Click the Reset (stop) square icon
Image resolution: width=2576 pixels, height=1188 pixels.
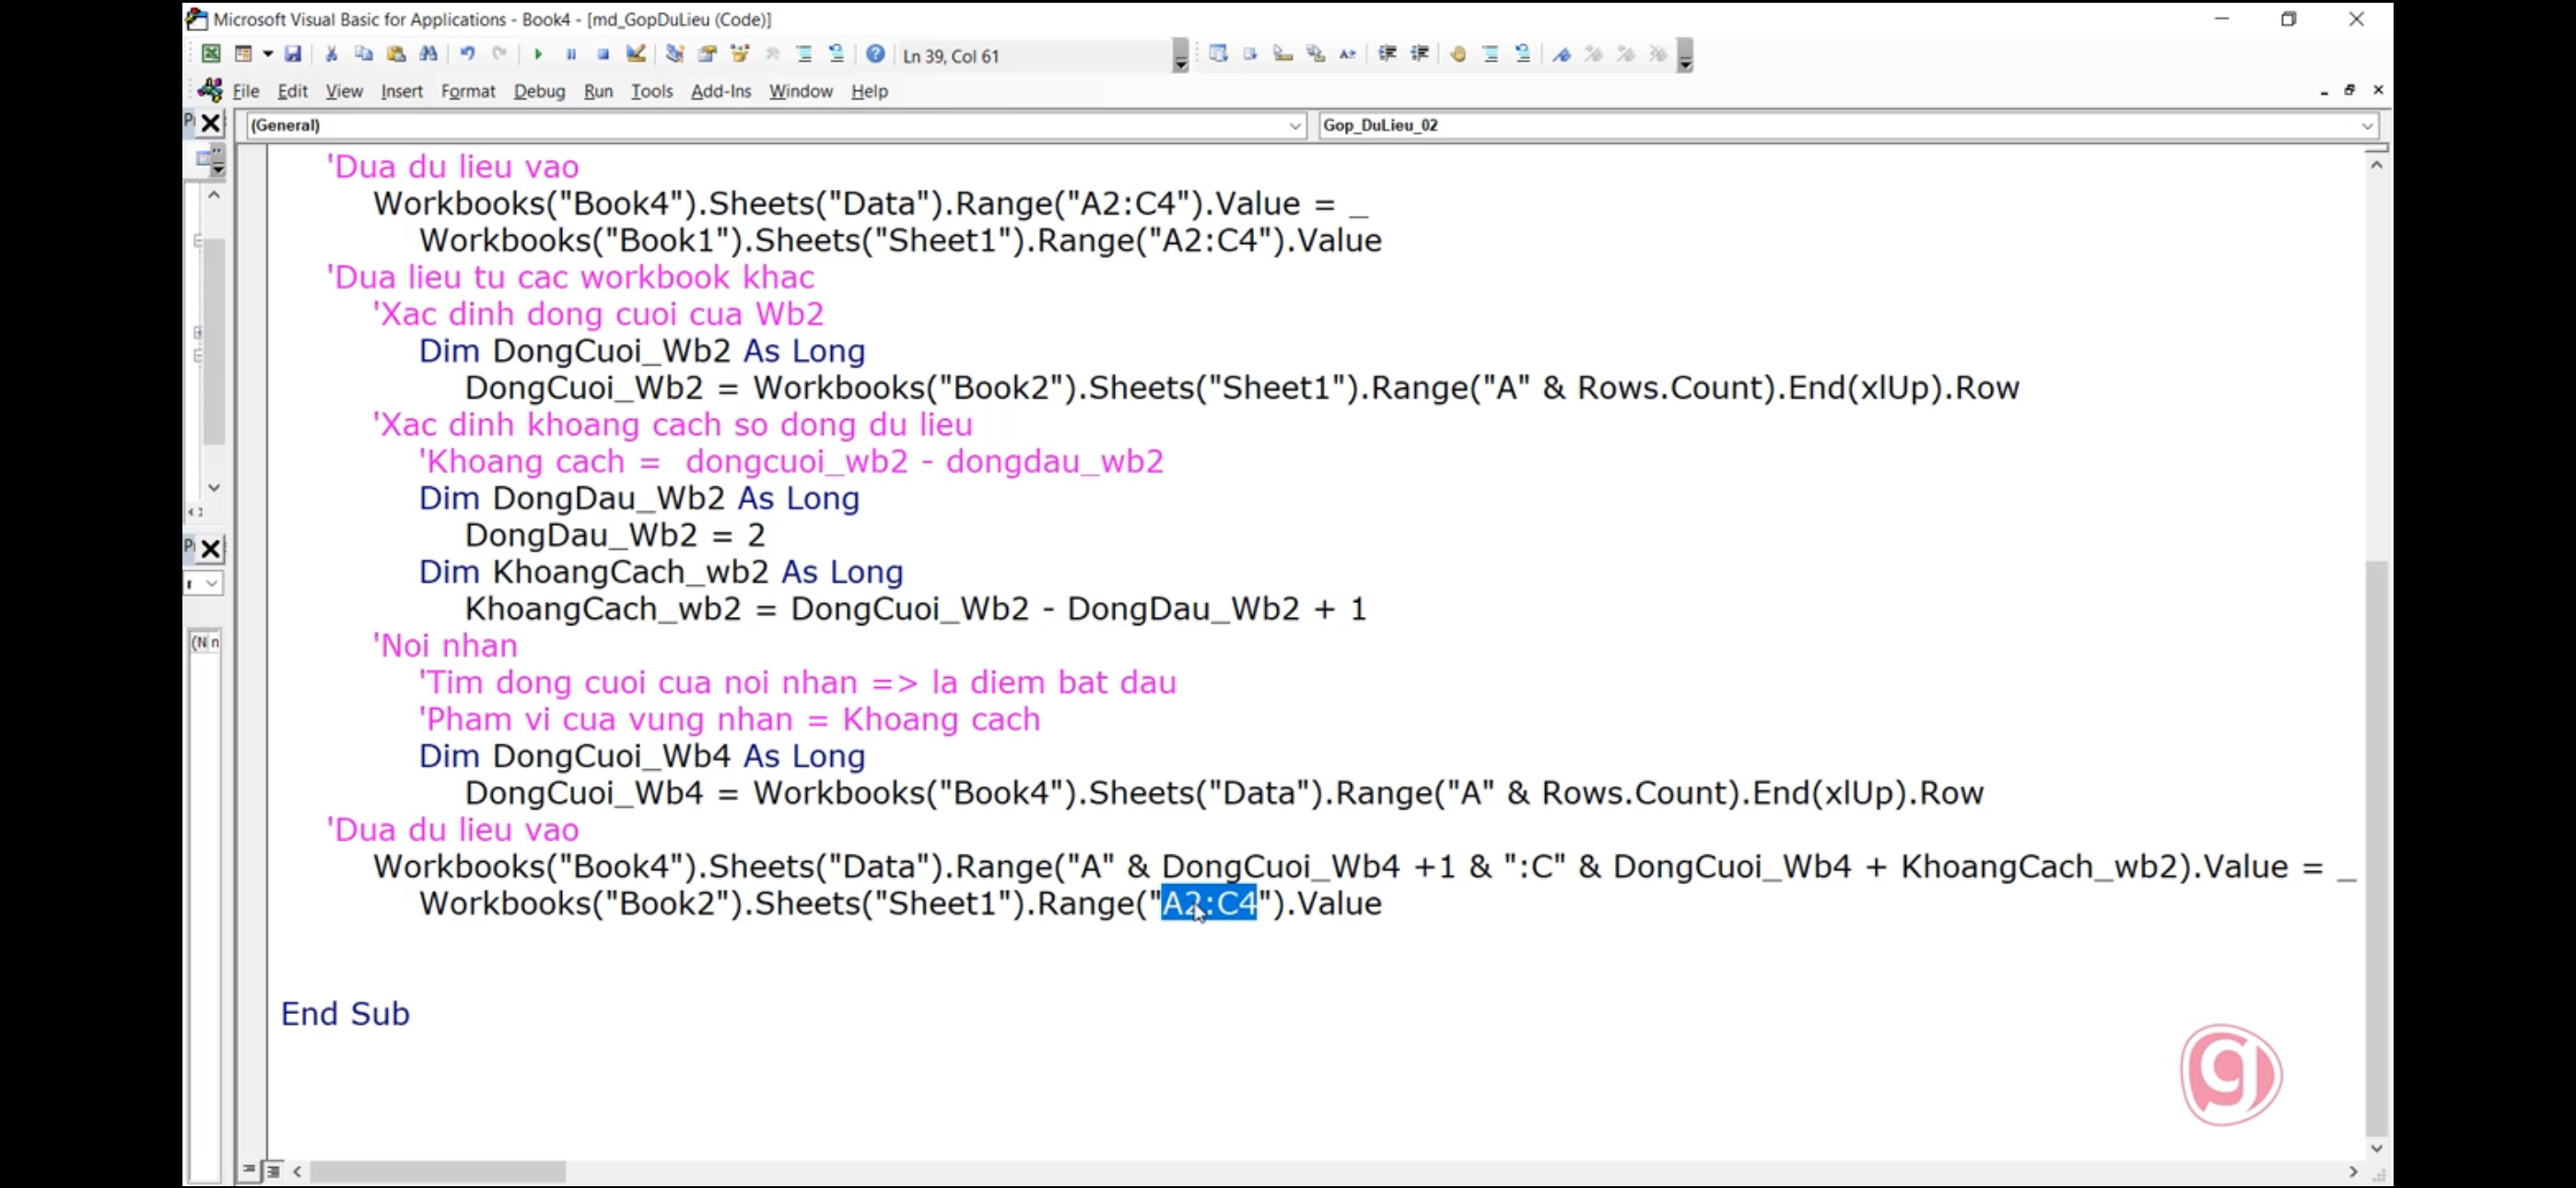(603, 55)
